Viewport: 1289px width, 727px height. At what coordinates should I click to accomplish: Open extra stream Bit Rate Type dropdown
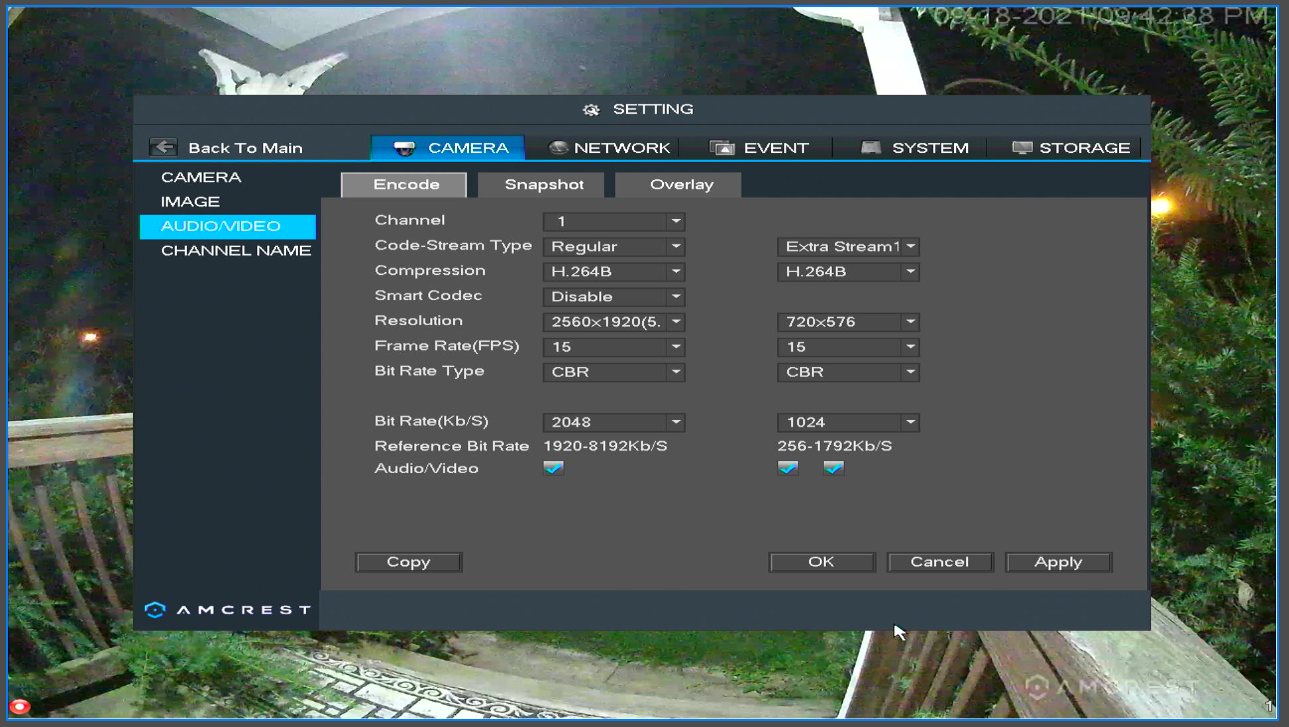coord(848,372)
